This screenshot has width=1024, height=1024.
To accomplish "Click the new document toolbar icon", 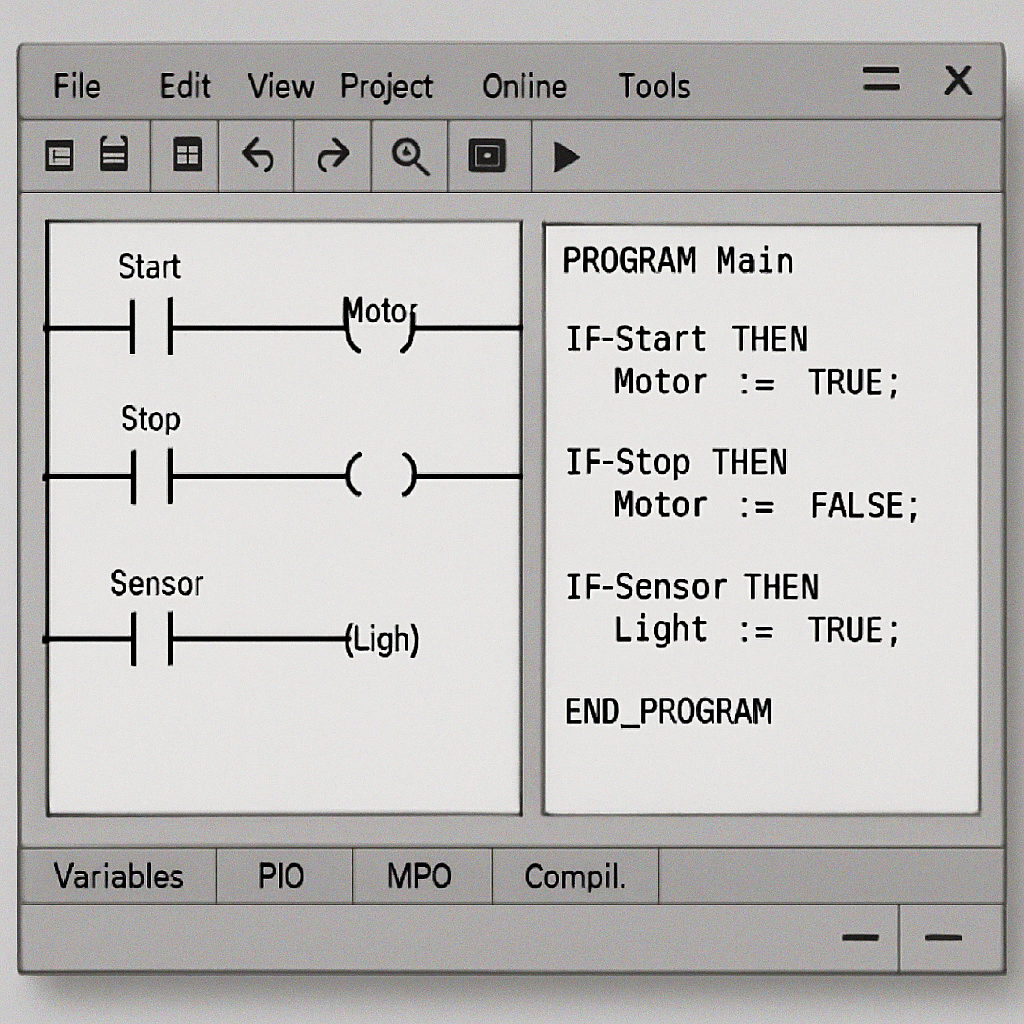I will coord(58,156).
